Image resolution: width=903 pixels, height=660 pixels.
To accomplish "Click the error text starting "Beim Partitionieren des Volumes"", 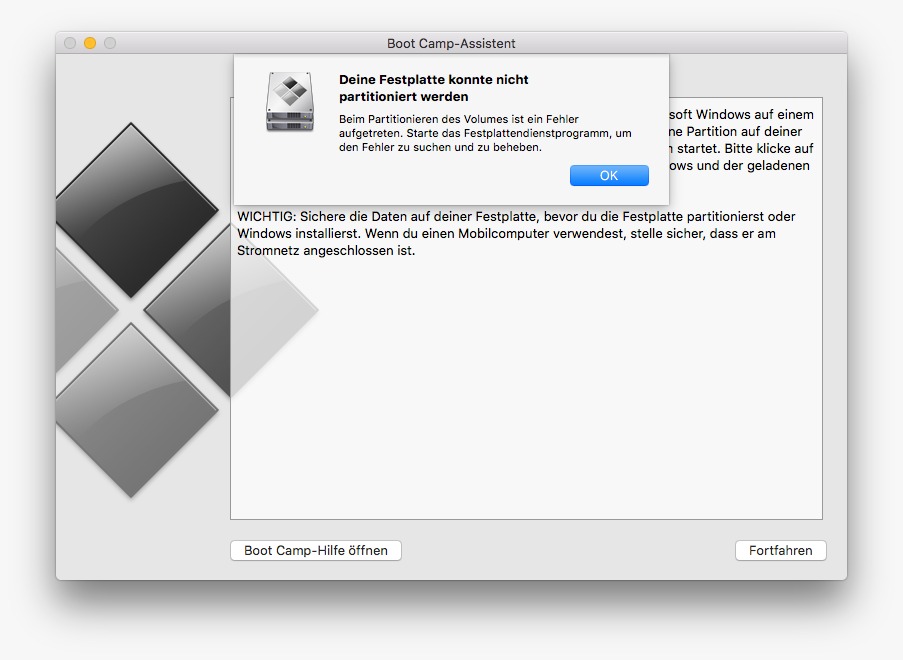I will coord(485,133).
